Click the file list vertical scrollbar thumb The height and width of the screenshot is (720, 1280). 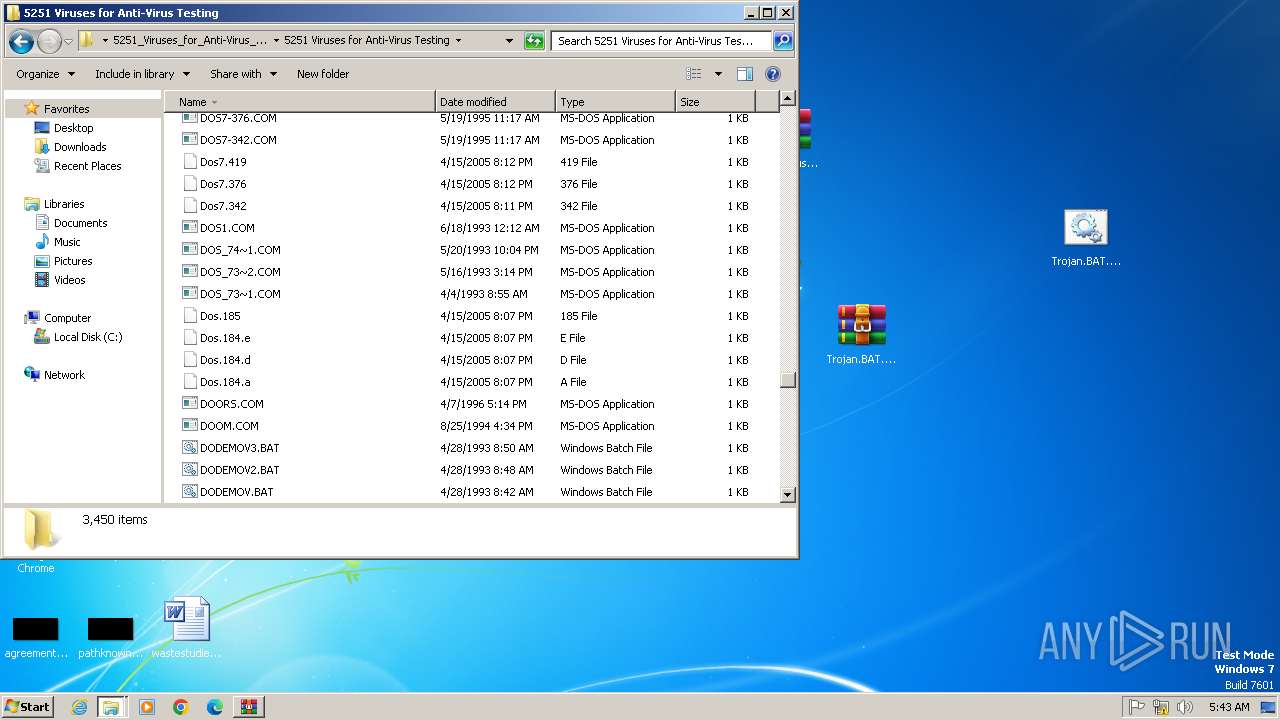(x=788, y=379)
